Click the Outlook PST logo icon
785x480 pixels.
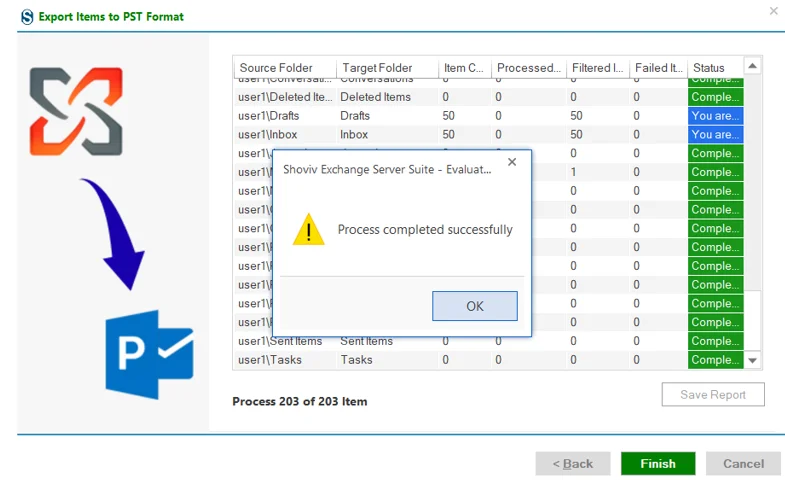coord(149,354)
